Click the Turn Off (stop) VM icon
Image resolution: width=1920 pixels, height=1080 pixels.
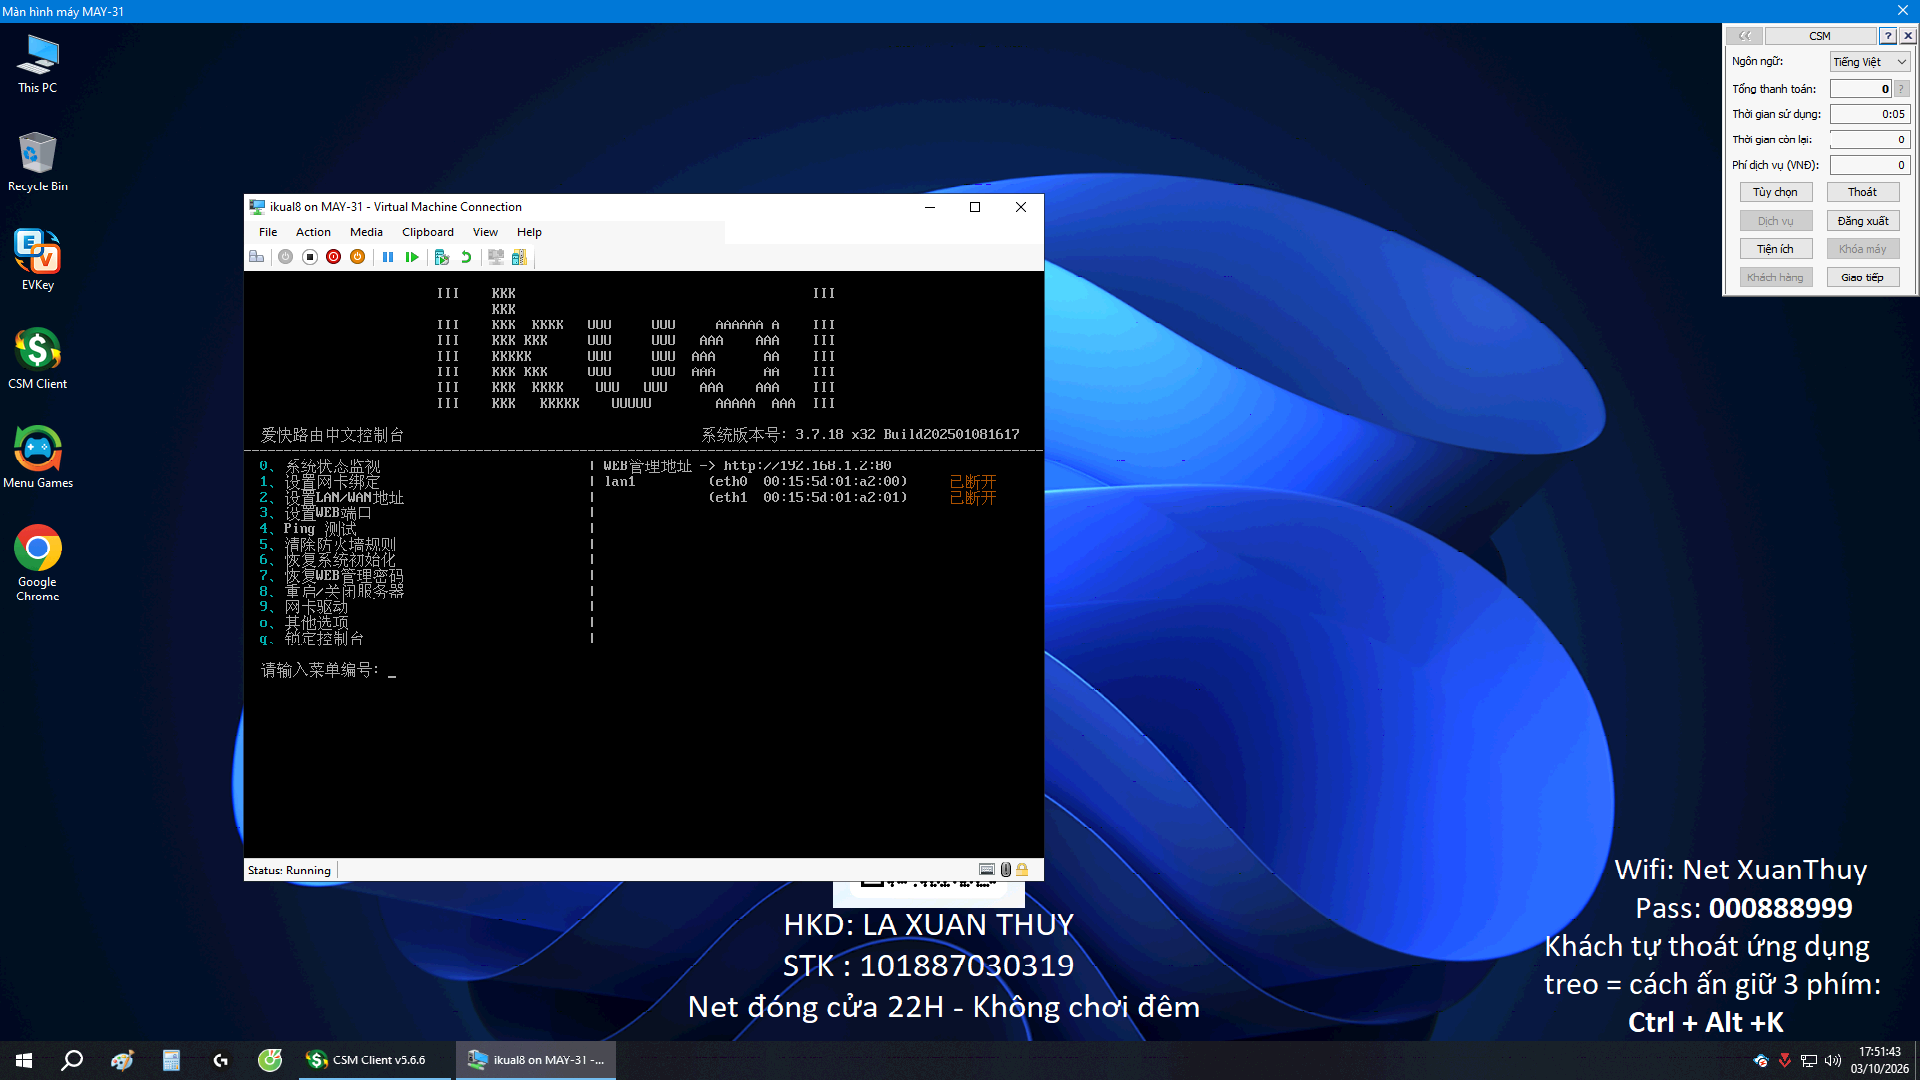310,257
